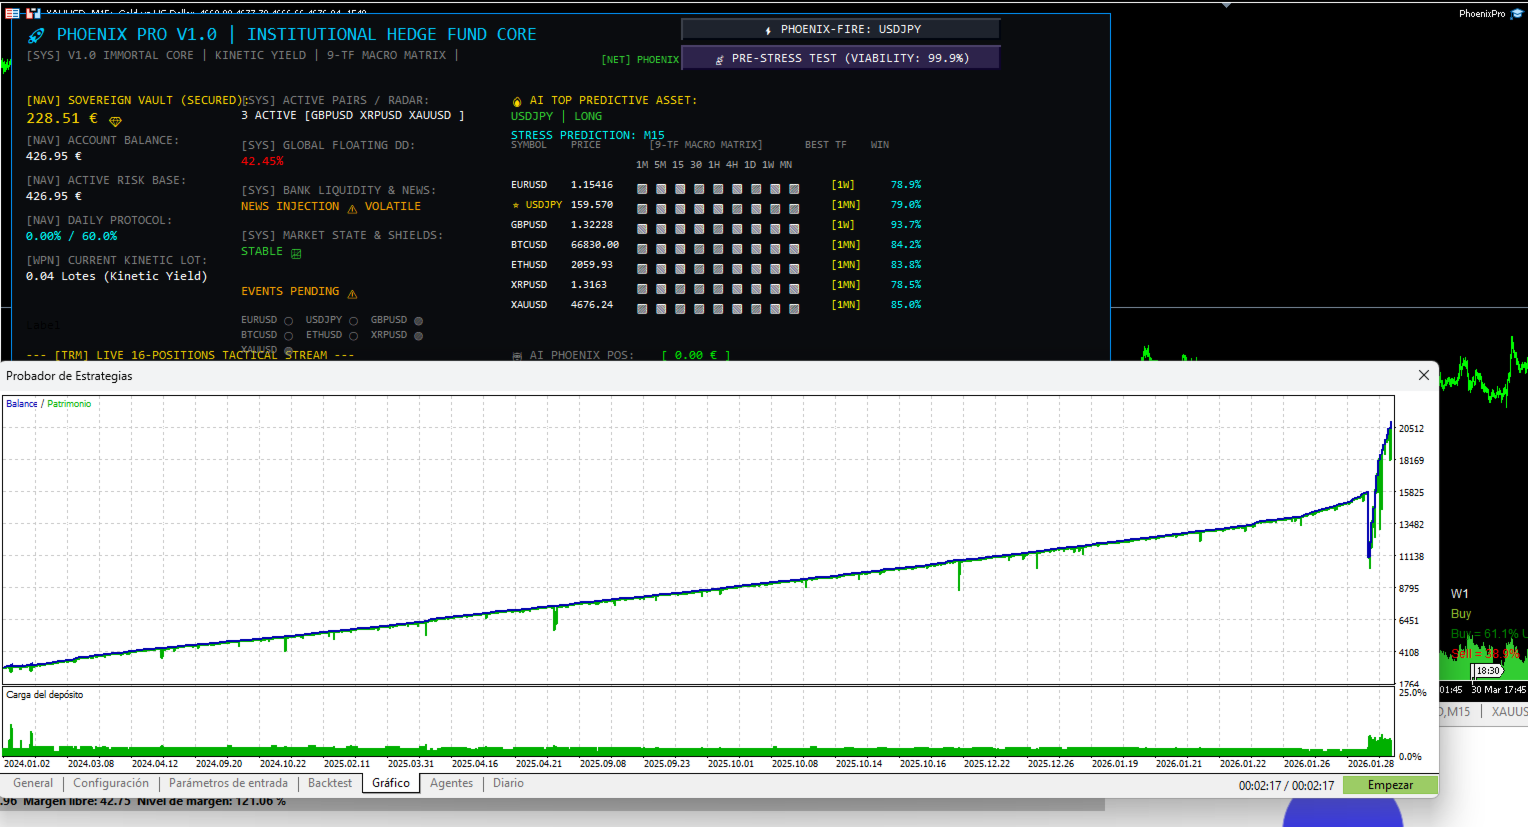Click warning icon beside EVENTS PENDING

click(x=352, y=293)
